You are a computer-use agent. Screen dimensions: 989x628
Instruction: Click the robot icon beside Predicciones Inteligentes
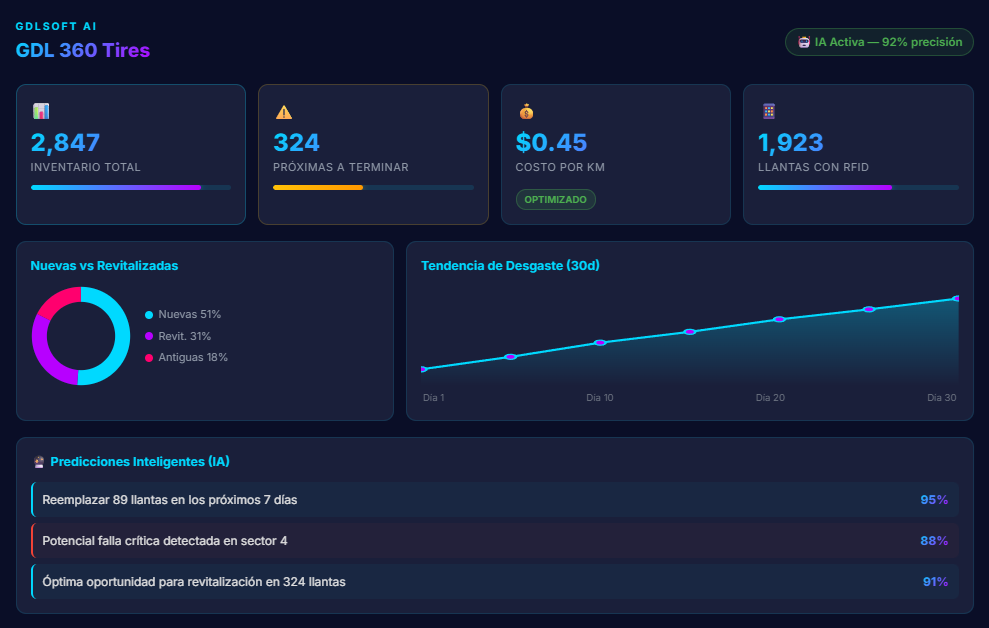(36, 461)
